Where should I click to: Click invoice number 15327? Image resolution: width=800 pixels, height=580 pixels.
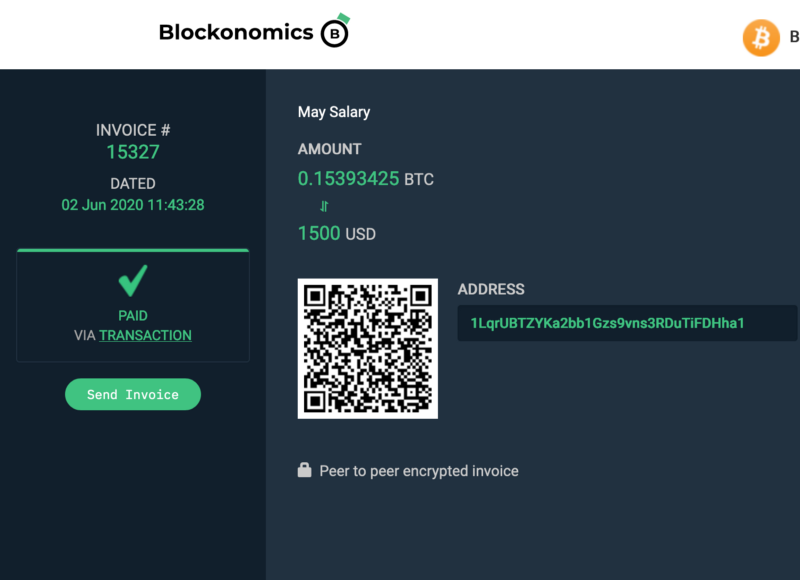(133, 152)
